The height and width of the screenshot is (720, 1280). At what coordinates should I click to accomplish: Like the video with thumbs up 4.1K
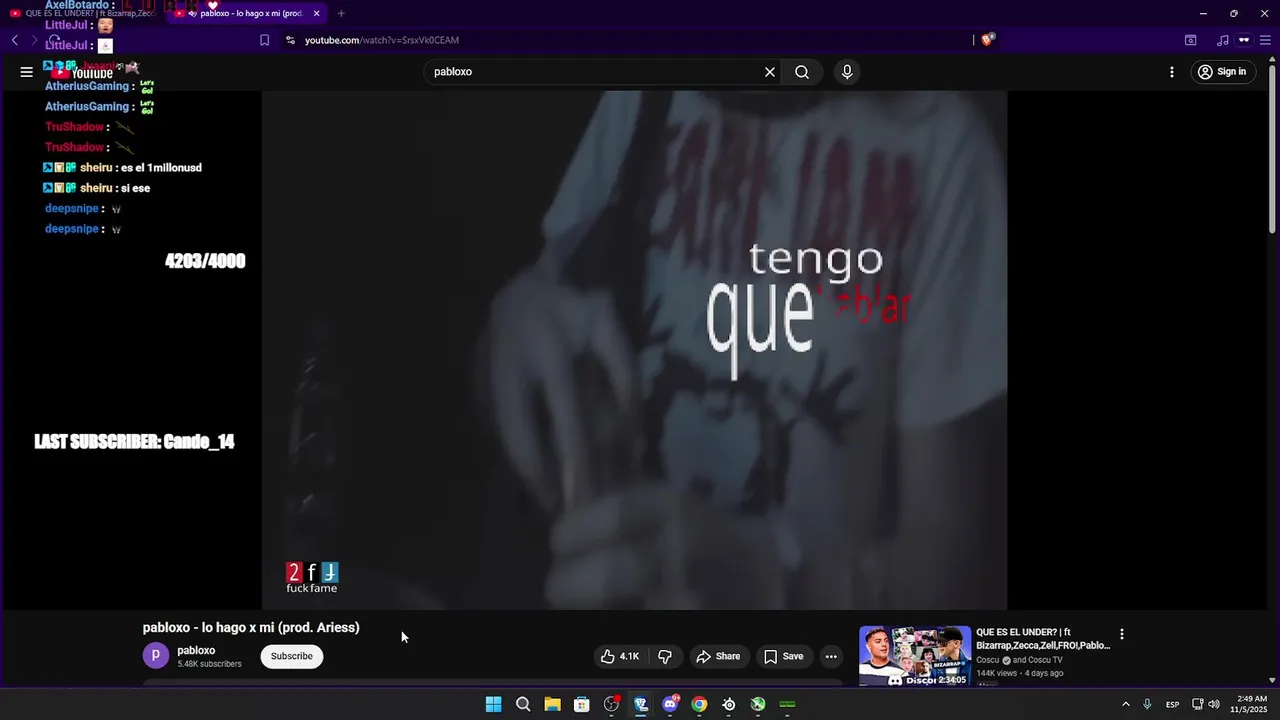[620, 657]
